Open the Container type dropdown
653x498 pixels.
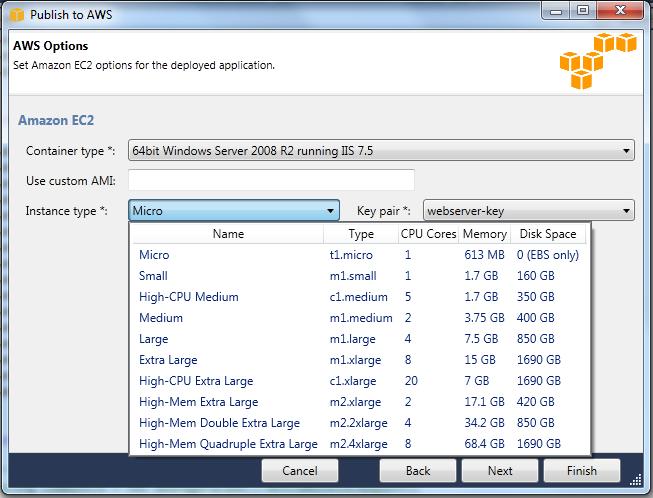[381, 150]
